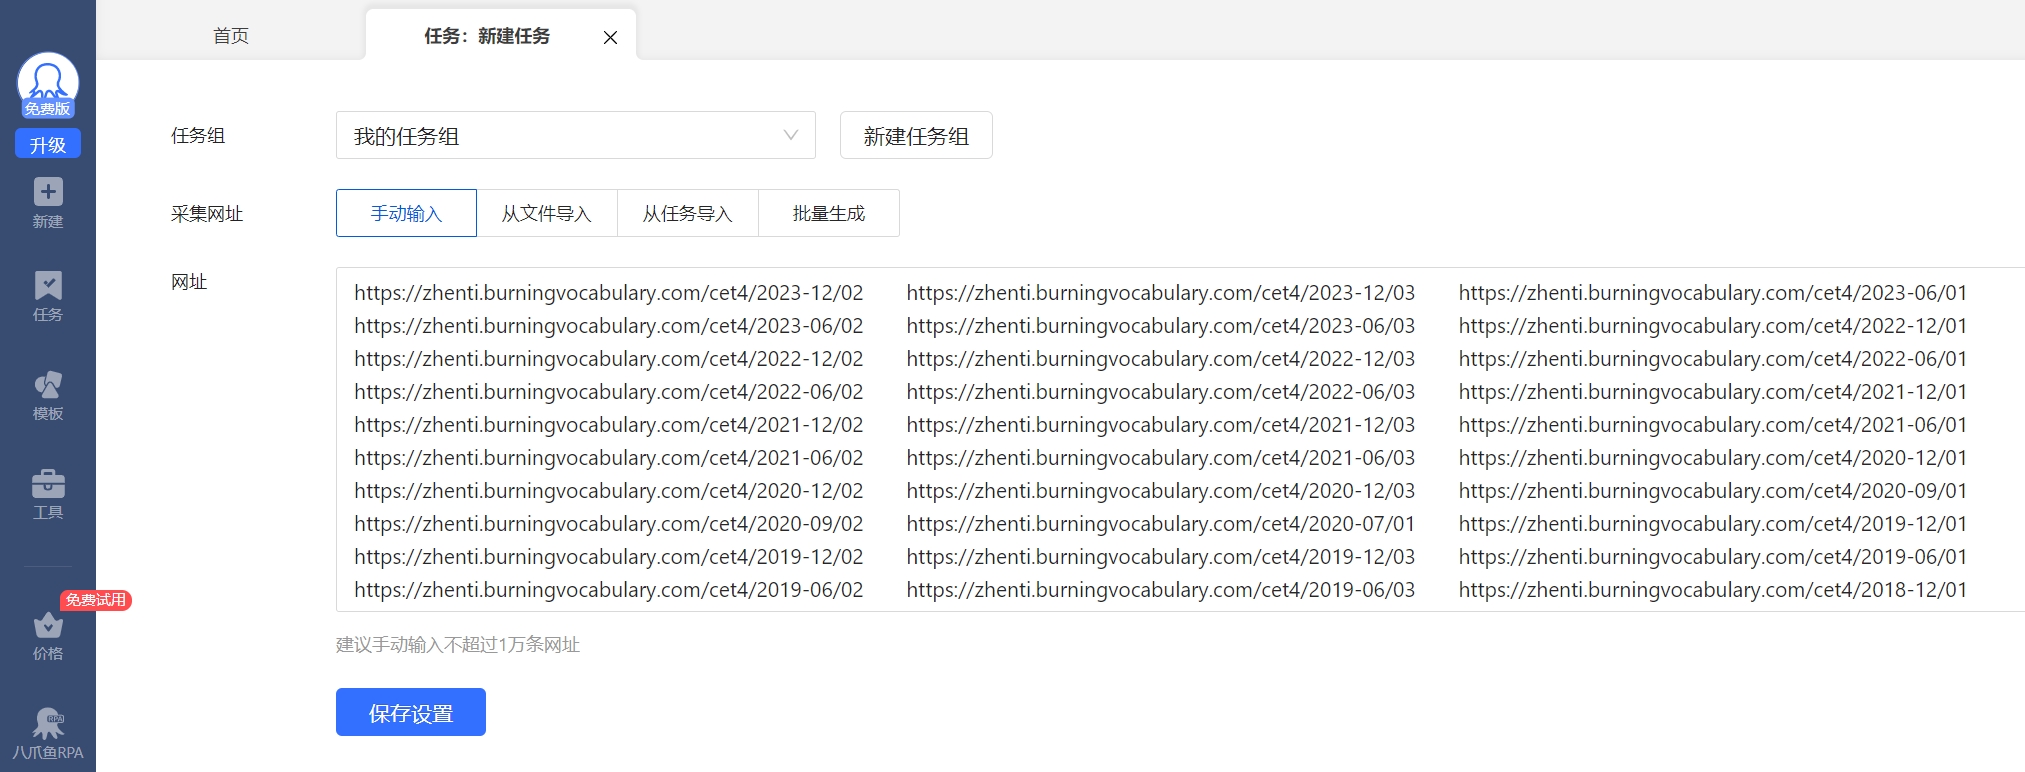Click URL ending cet4/2023-12/03
This screenshot has height=772, width=2025.
click(1161, 293)
